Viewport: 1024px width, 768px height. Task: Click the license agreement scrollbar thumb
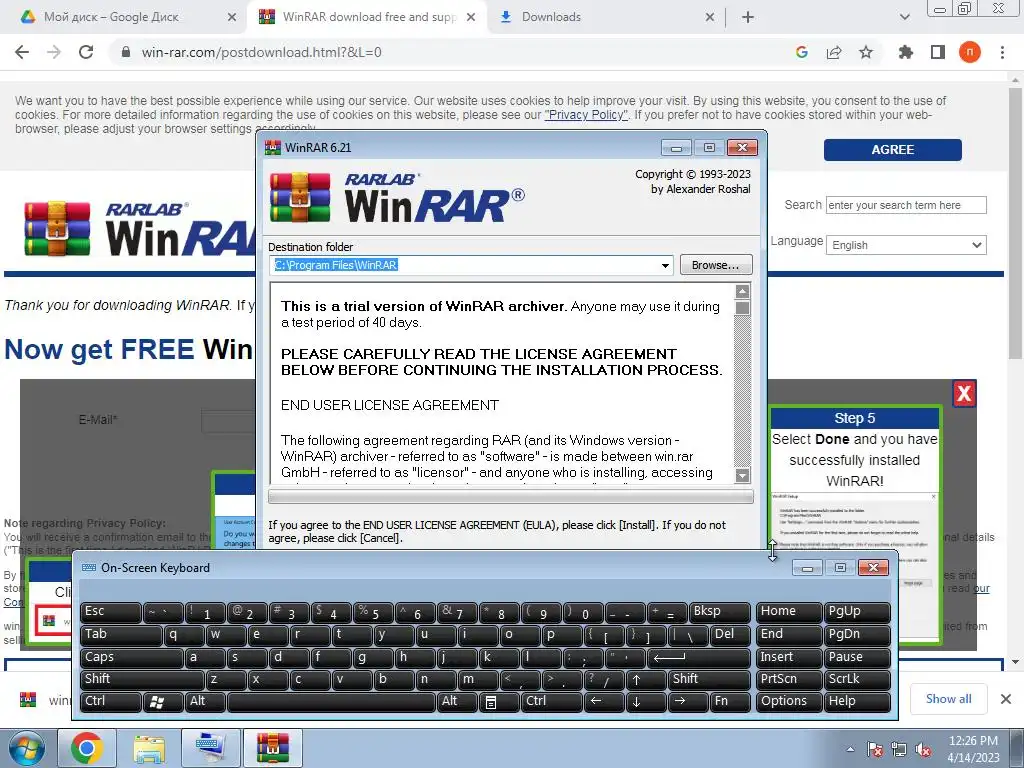point(743,308)
